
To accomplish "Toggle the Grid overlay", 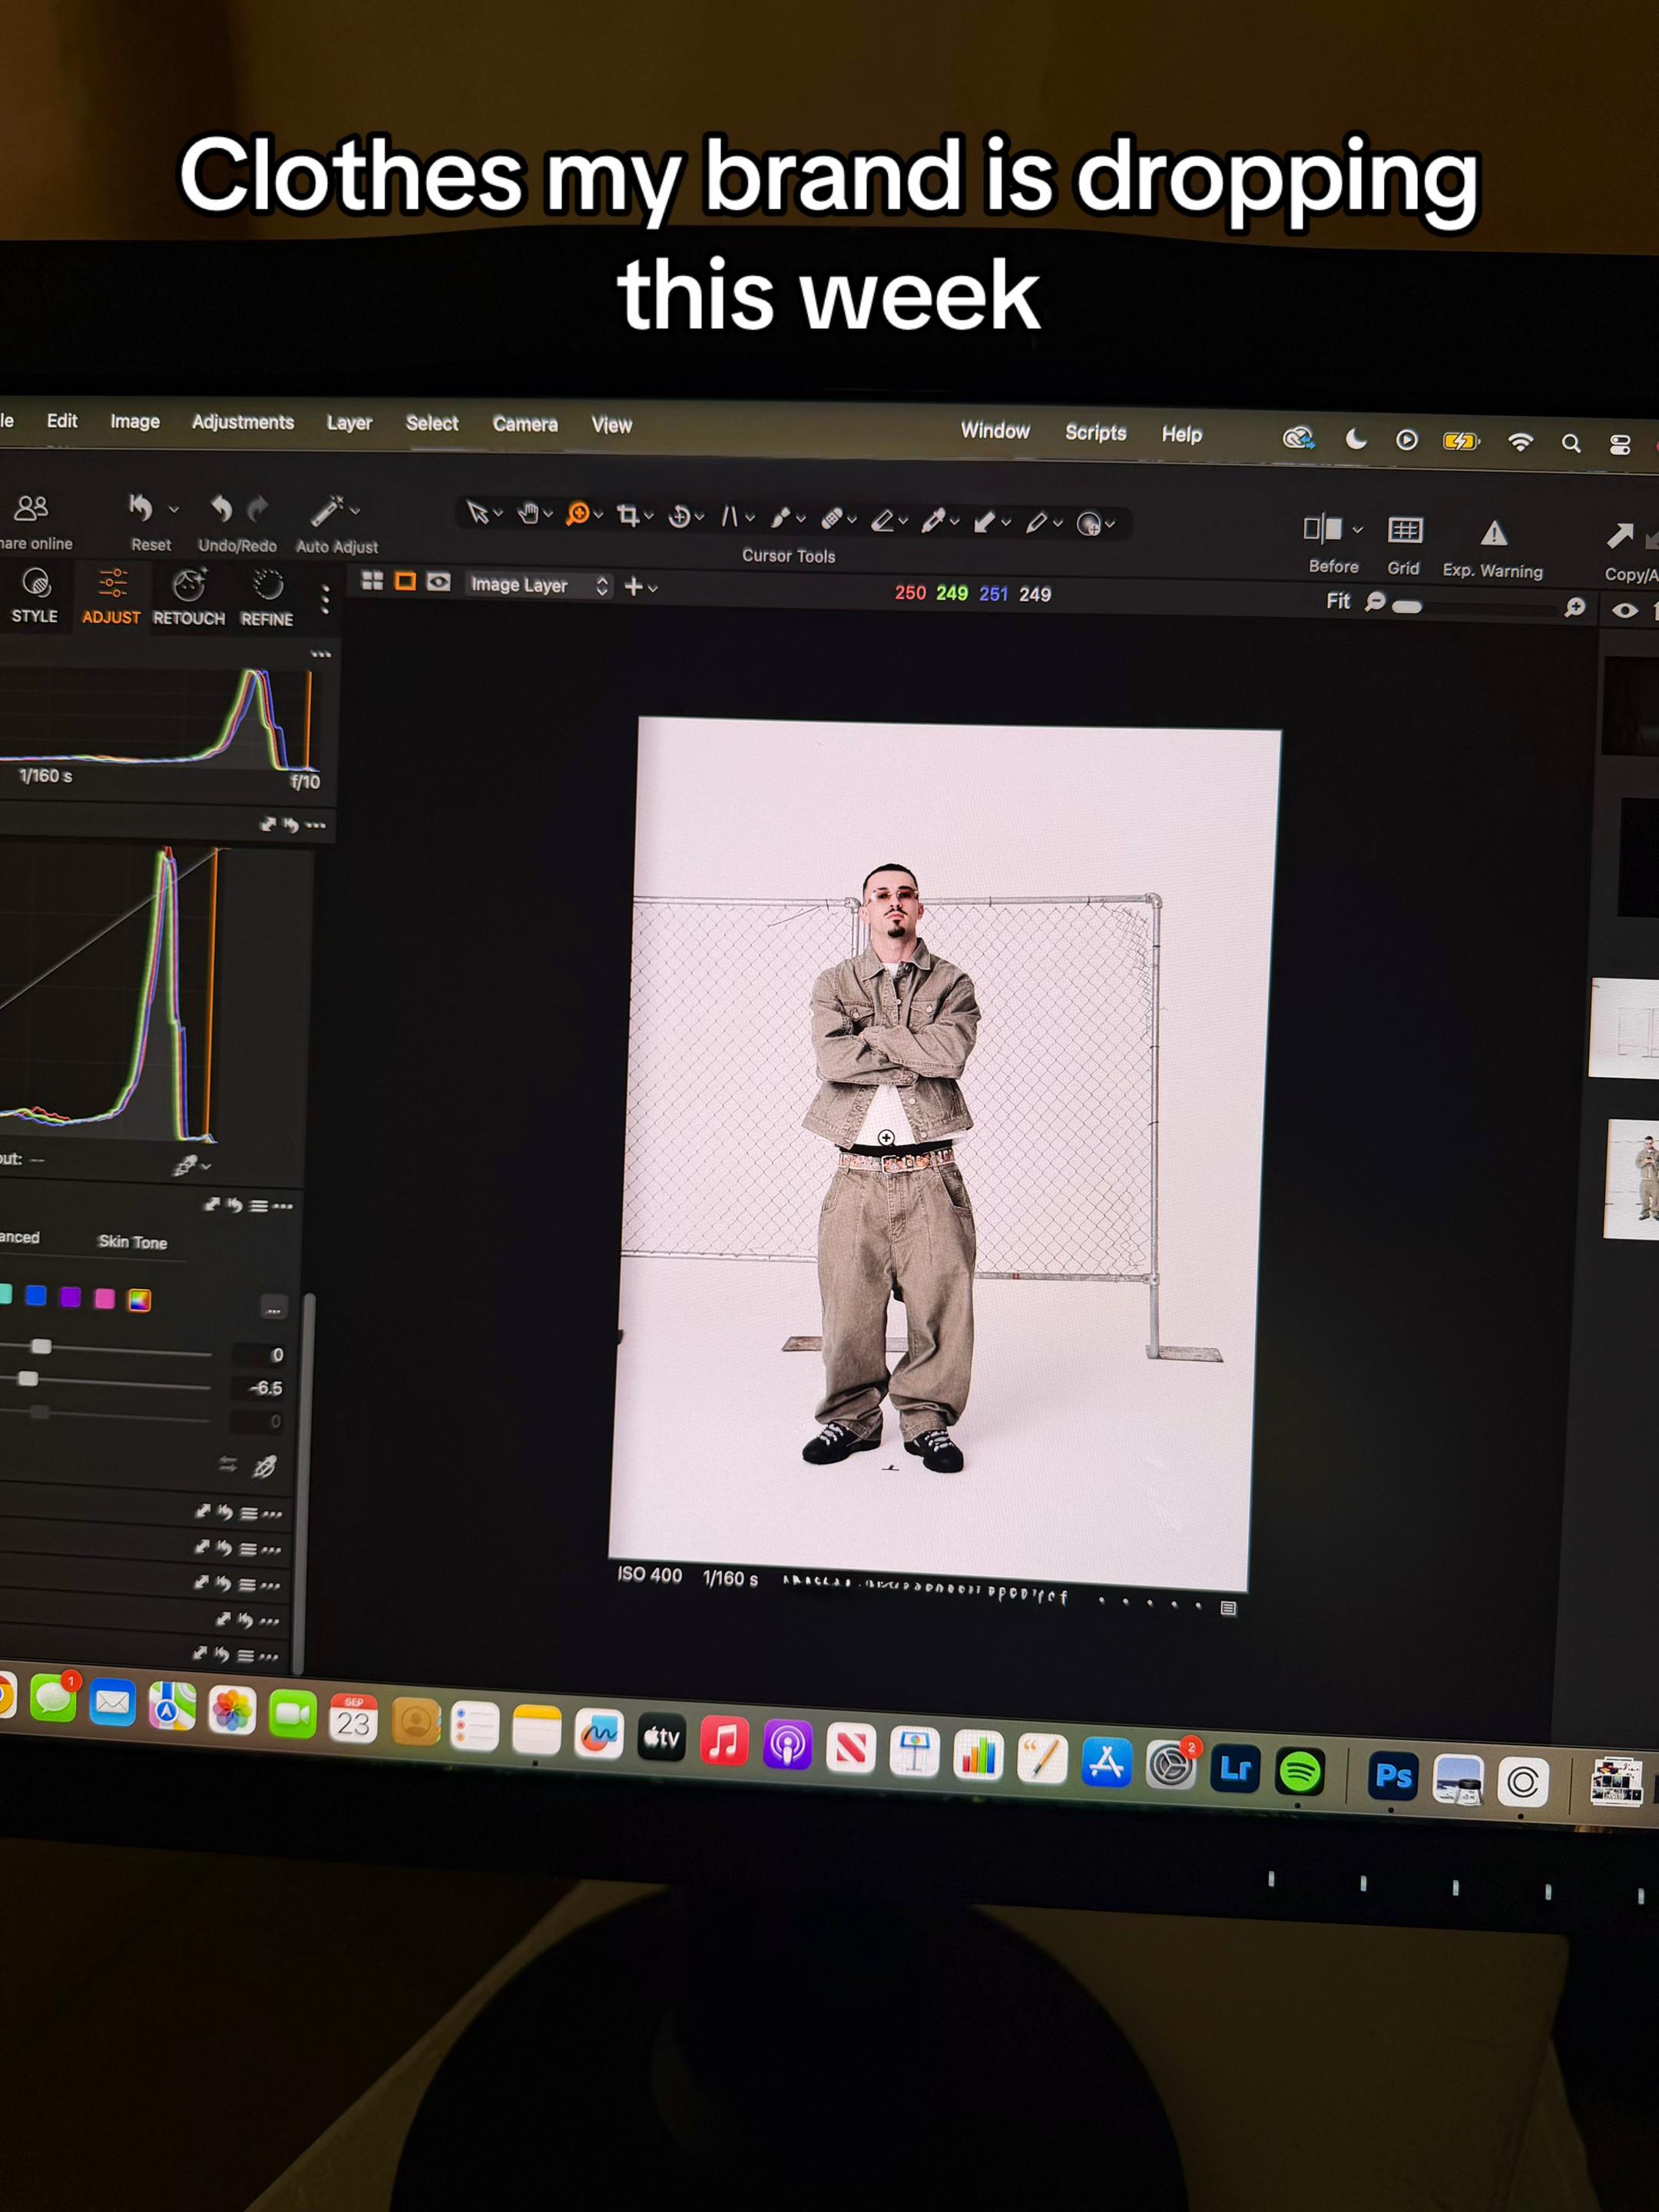I will 1405,530.
